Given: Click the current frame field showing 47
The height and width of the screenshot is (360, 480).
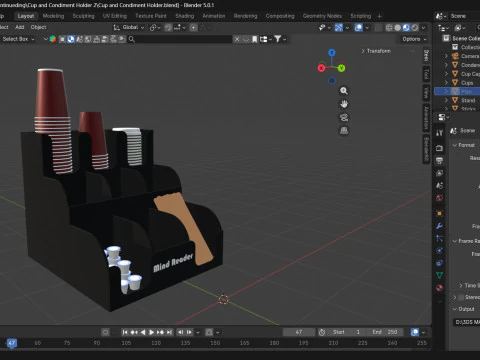Looking at the screenshot, I should 299,332.
